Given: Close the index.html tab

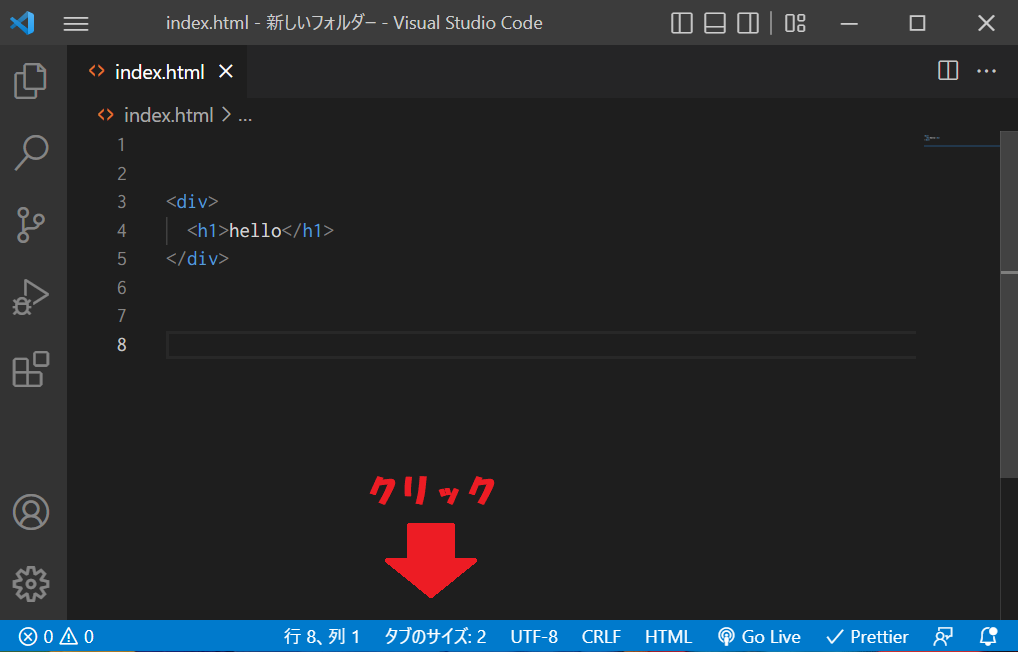Looking at the screenshot, I should 225,71.
